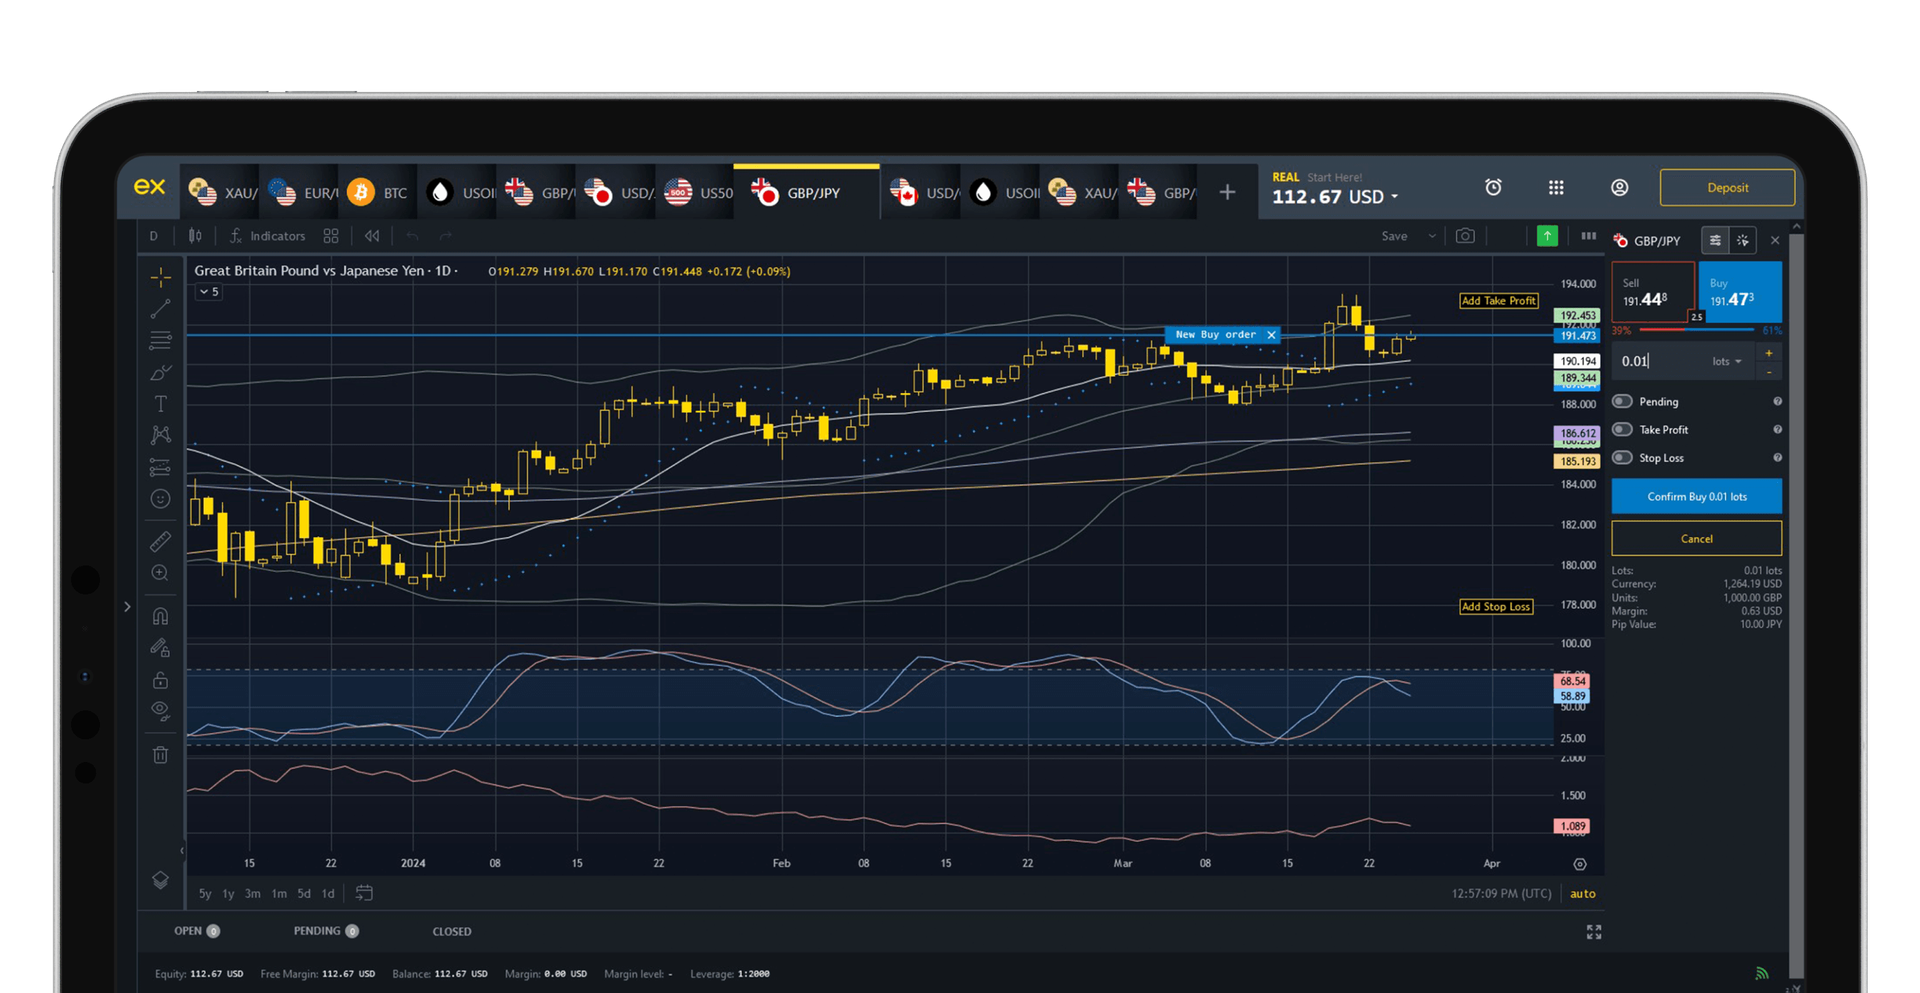Enable one-click trading cursor icon
Screen dimensions: 1920x993
pos(1743,240)
